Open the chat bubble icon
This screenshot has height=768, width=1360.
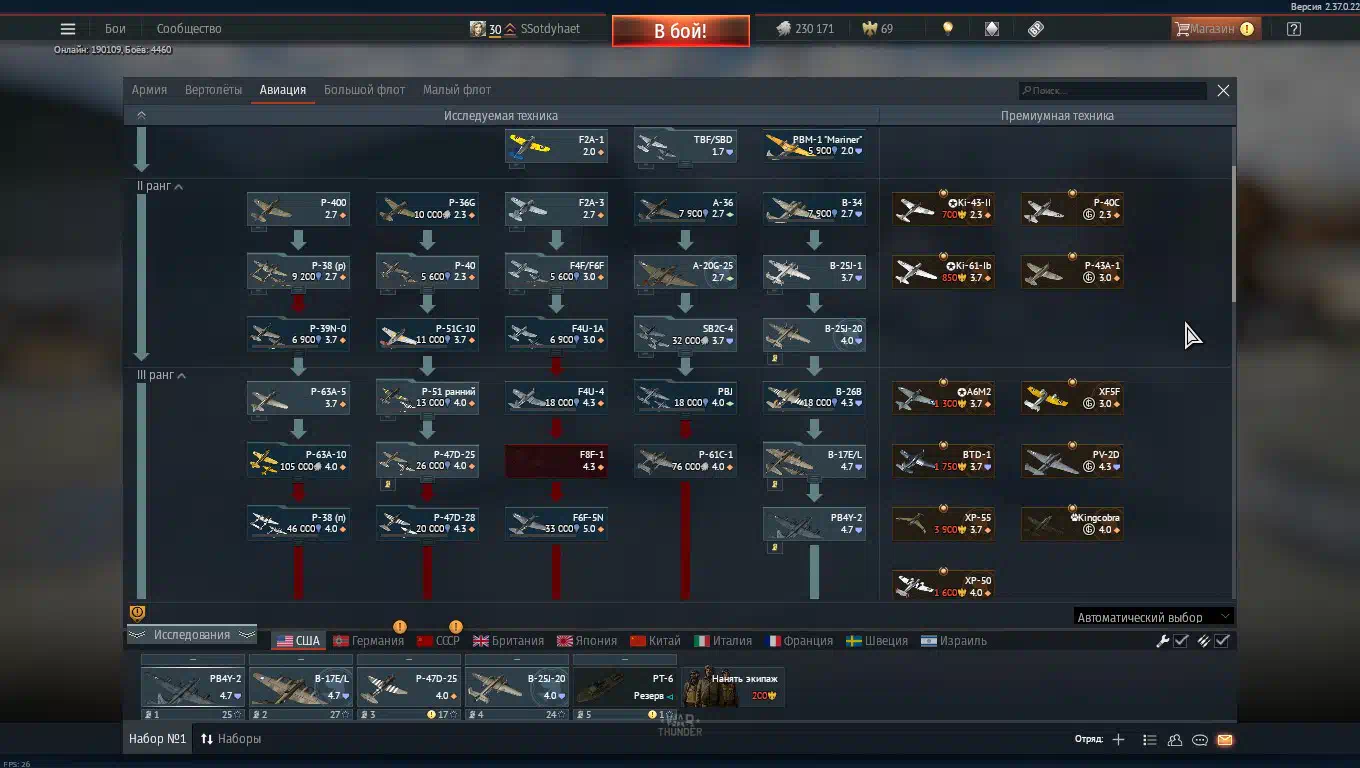click(x=1200, y=740)
